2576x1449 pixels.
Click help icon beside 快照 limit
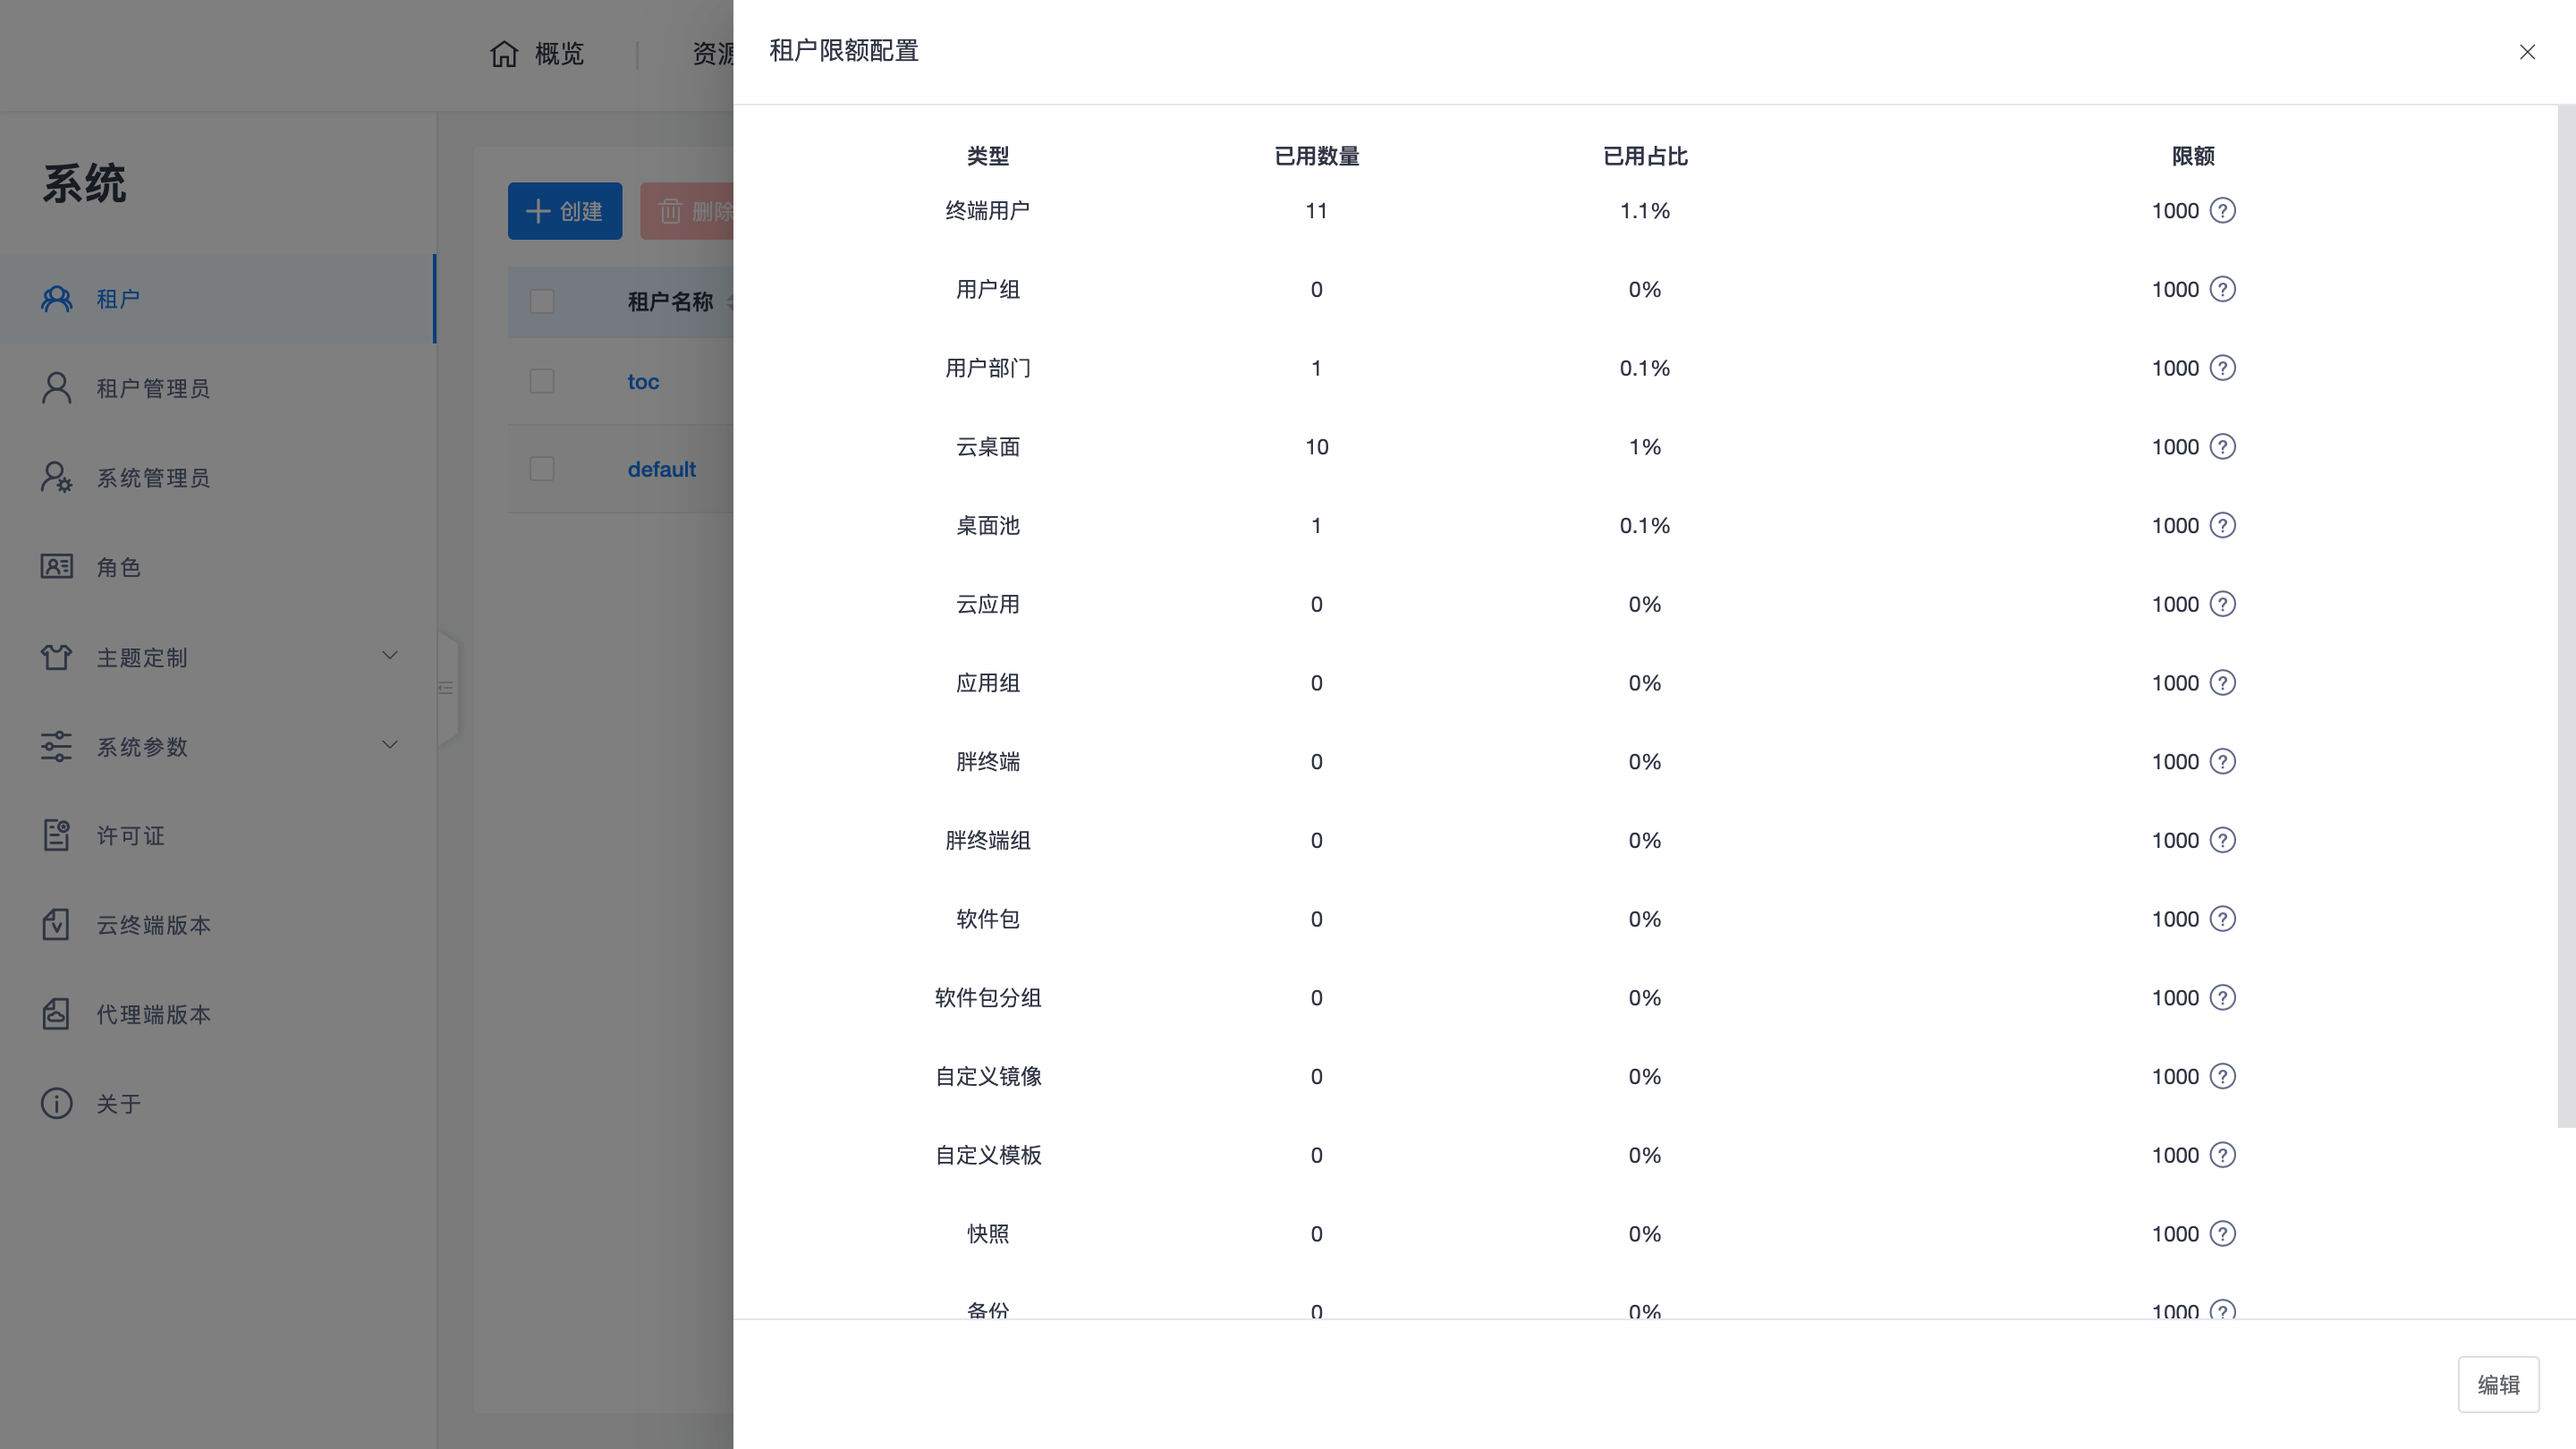coord(2222,1234)
